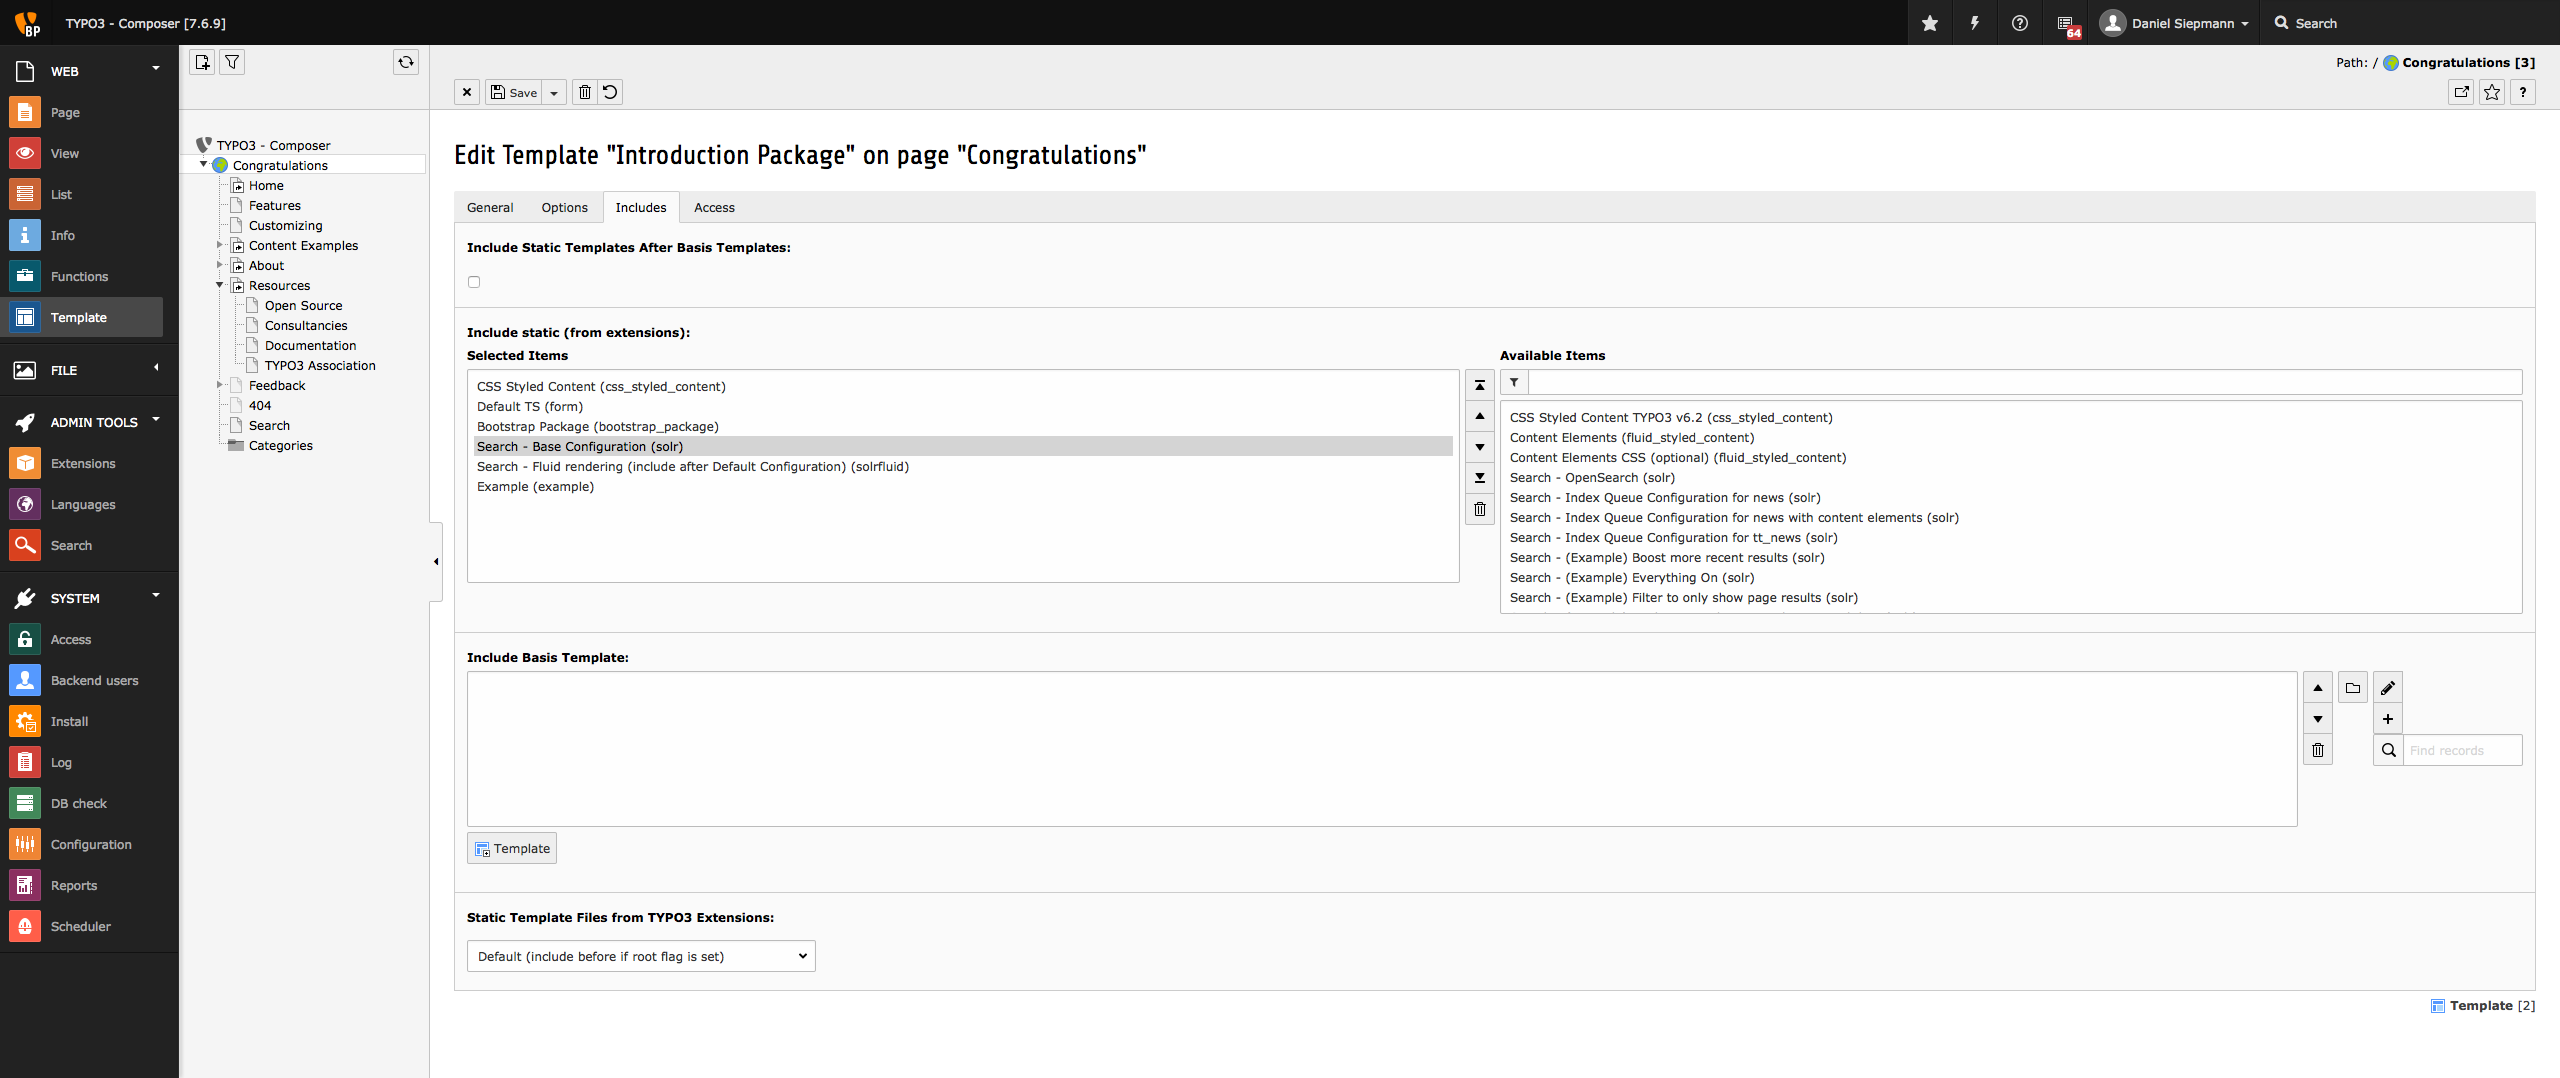Open the Static Template Files dropdown
This screenshot has height=1078, width=2560.
pyautogui.click(x=641, y=956)
